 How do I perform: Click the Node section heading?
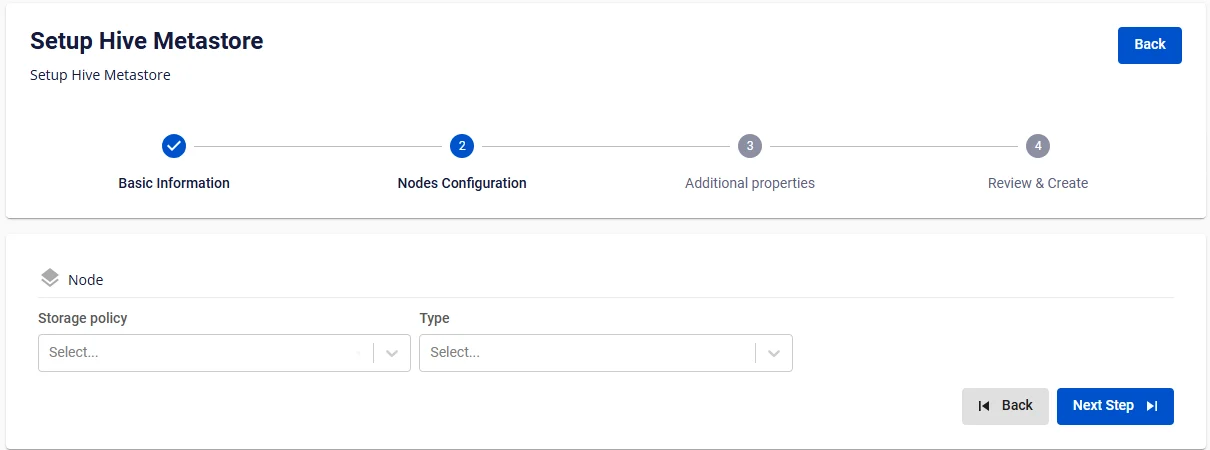(85, 280)
